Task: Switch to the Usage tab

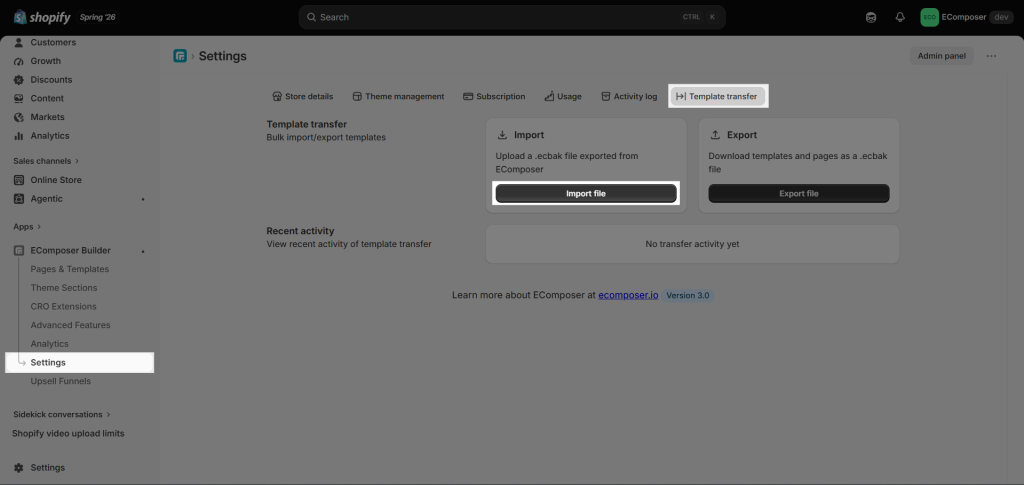Action: (563, 97)
